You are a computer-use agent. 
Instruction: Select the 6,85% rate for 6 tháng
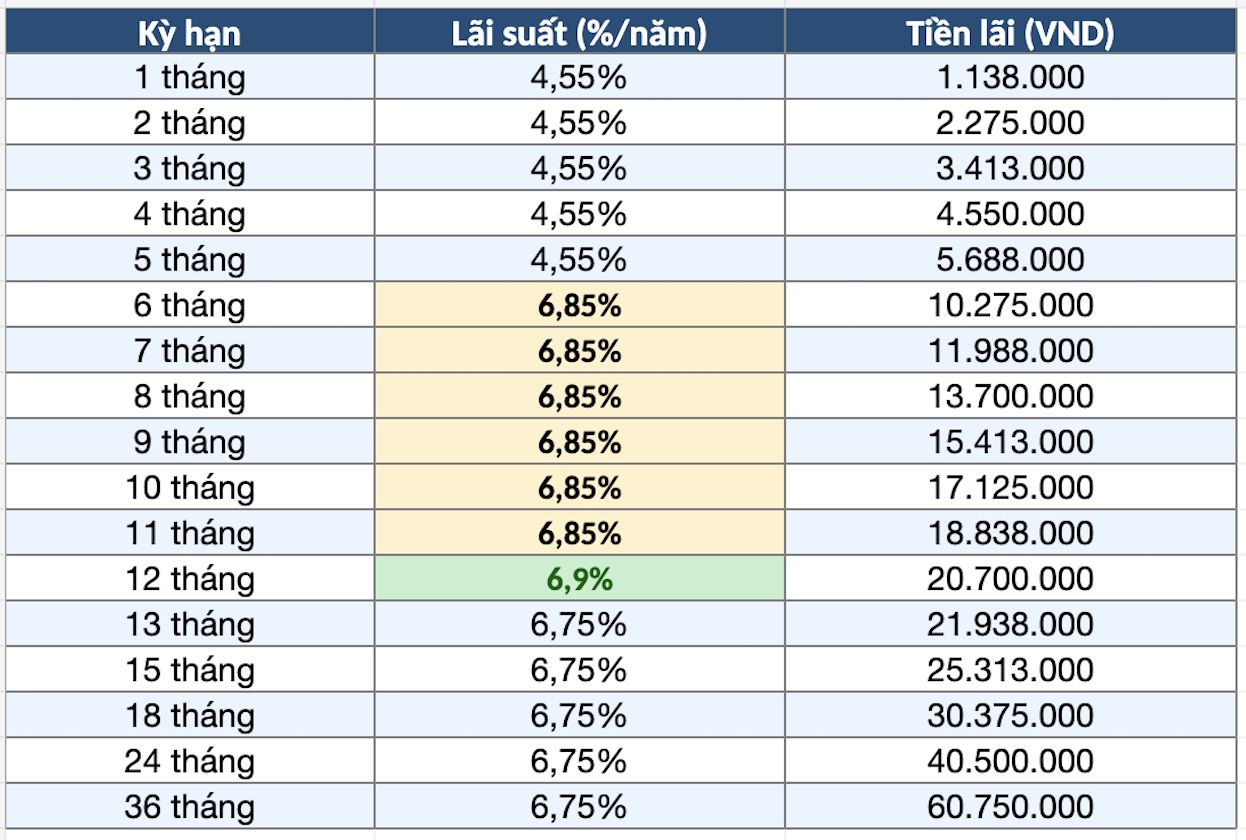(580, 305)
